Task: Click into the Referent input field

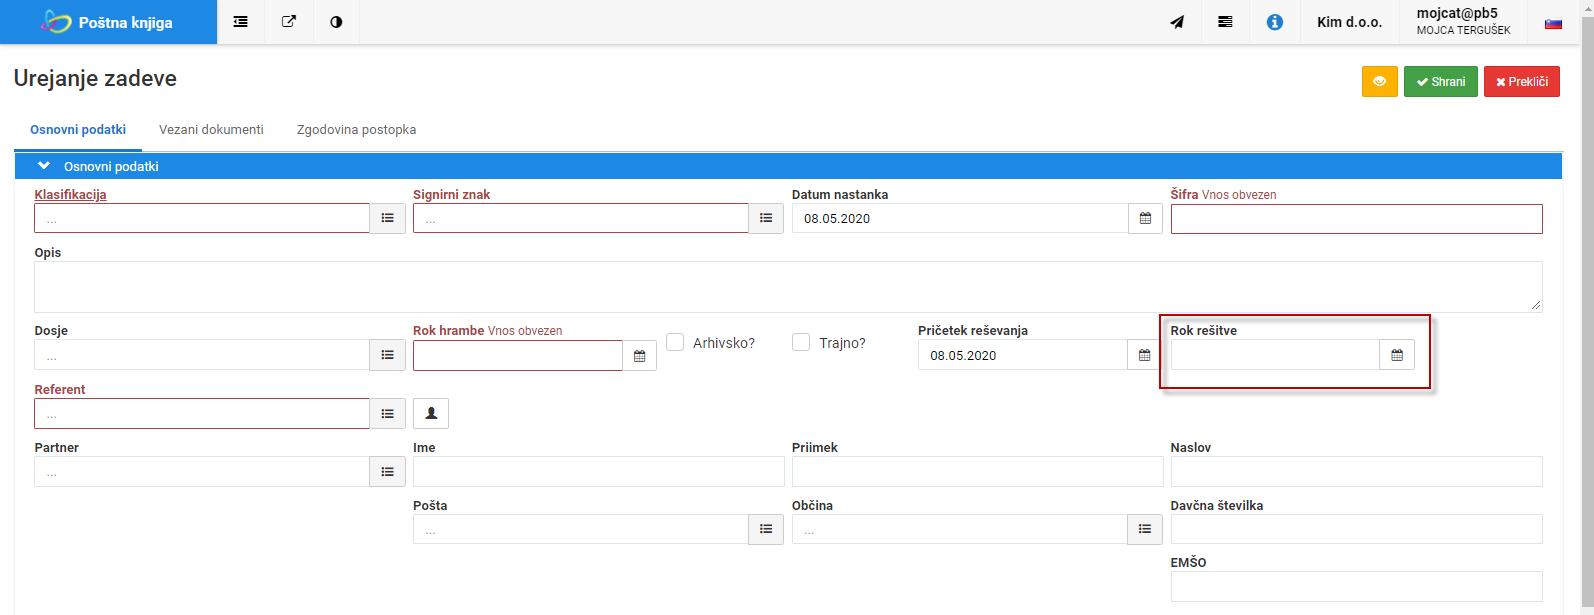Action: point(202,414)
